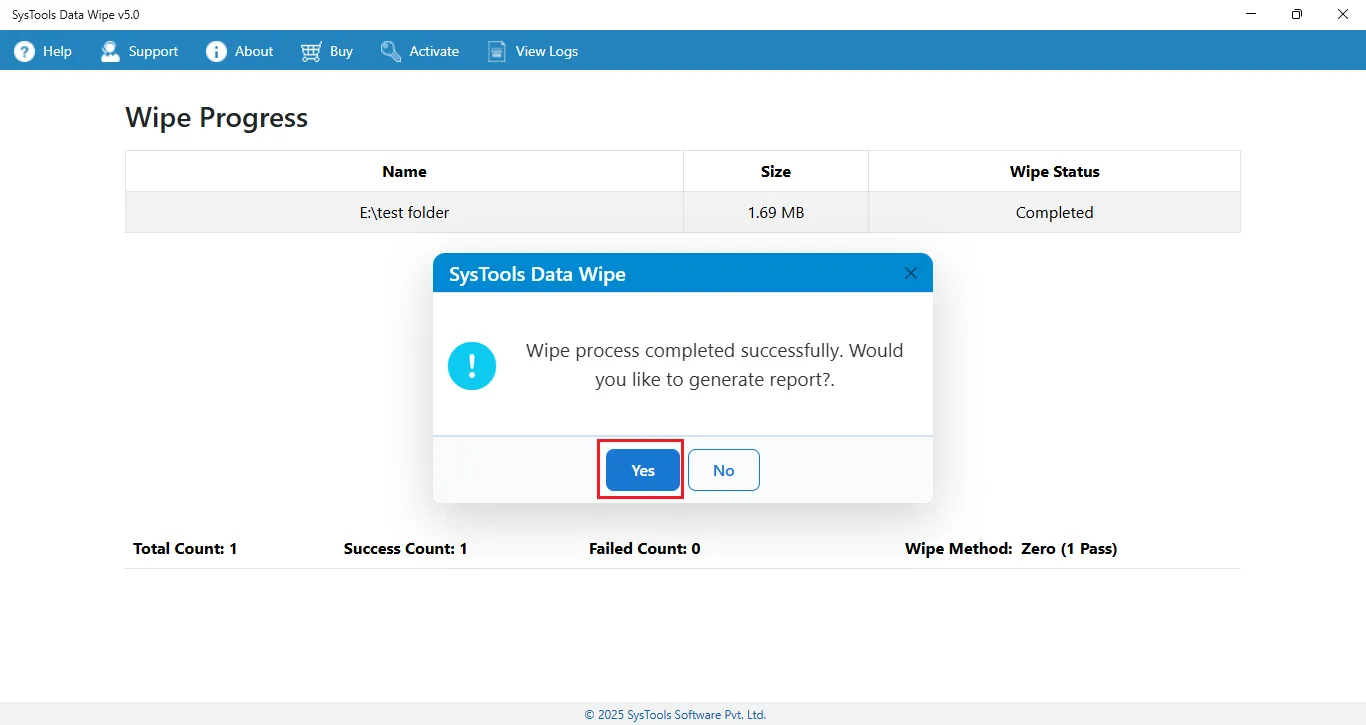
Task: Open the Support menu label
Action: 153,51
